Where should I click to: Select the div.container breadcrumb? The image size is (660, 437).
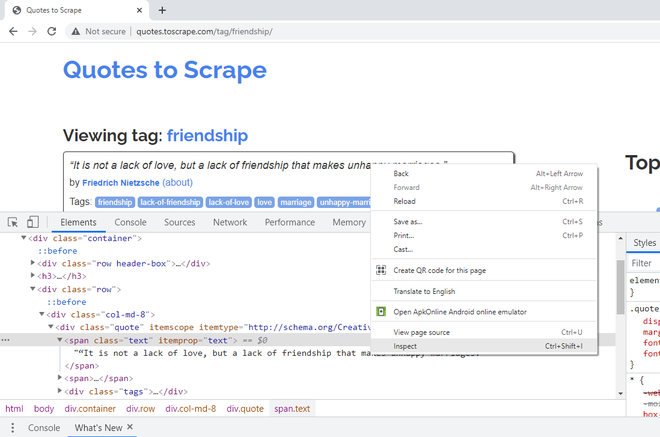[90, 409]
